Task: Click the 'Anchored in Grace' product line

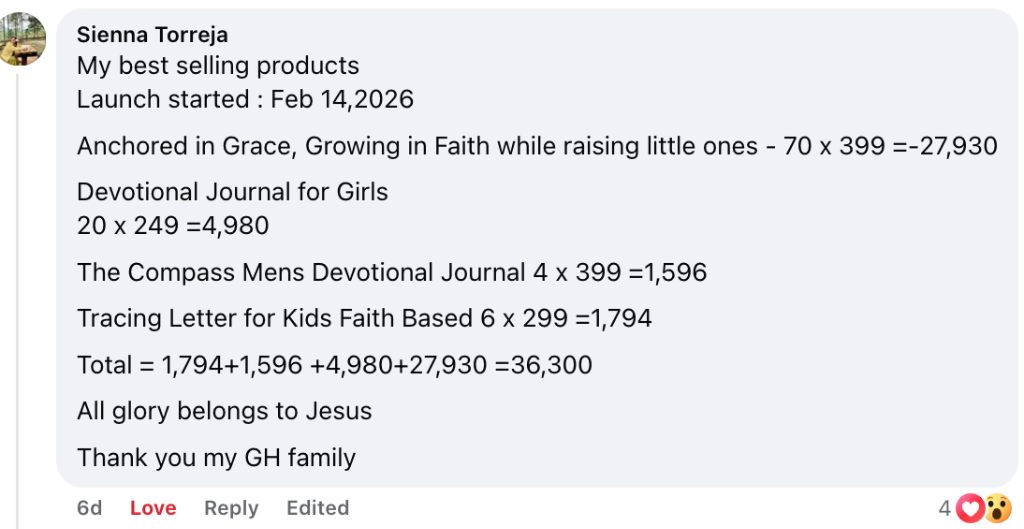Action: [537, 146]
